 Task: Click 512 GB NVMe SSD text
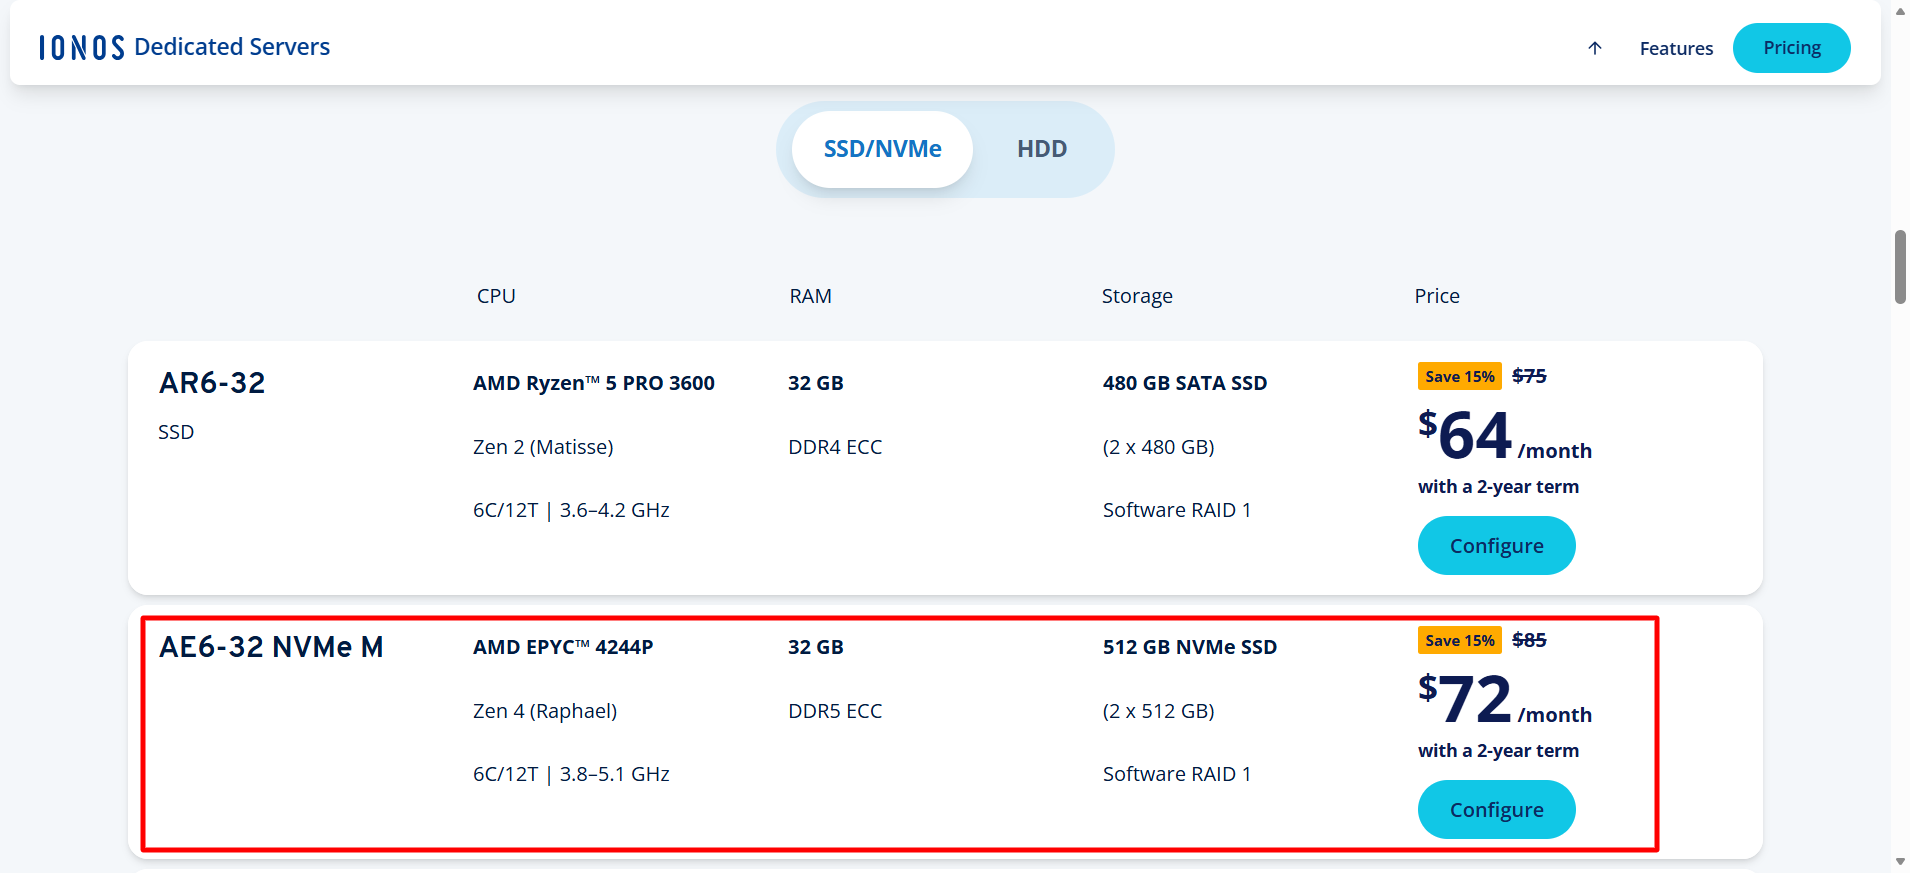1190,647
